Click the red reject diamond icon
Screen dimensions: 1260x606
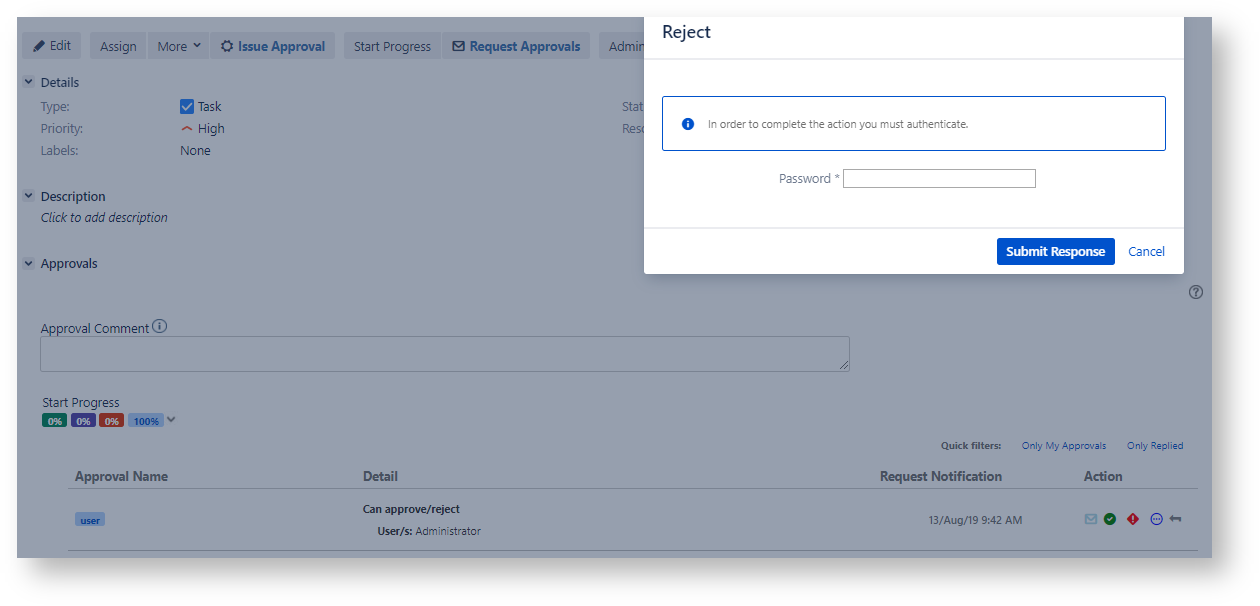point(1133,519)
